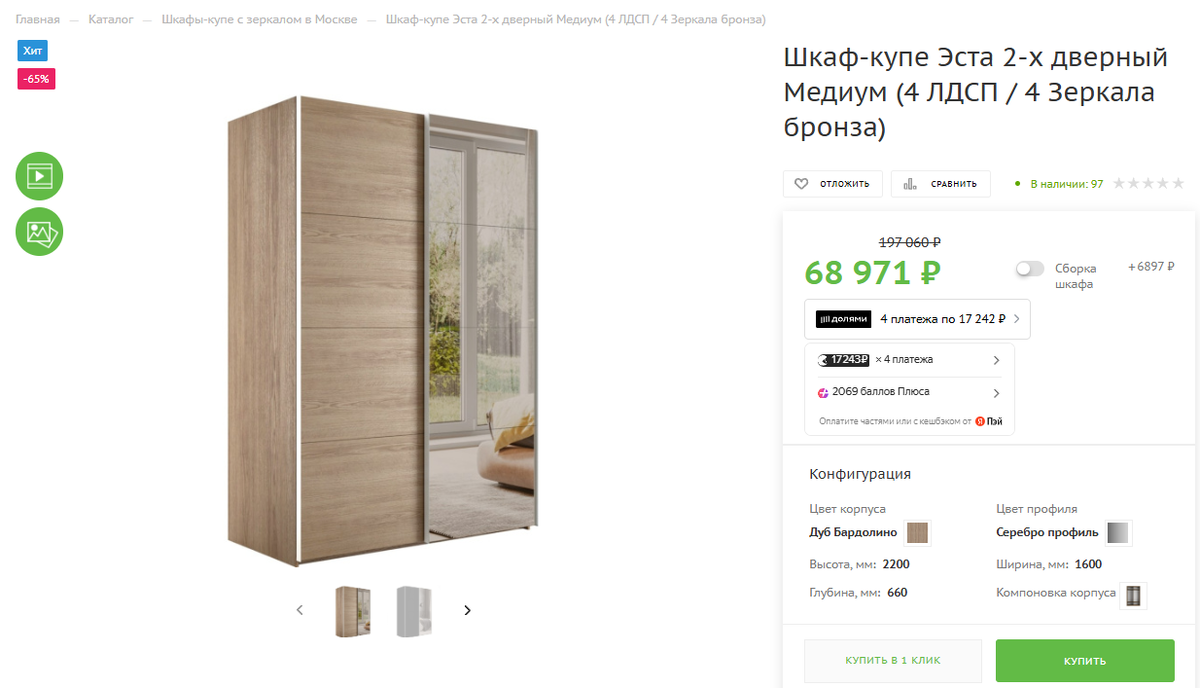Open the Компоновка корпуса layout icon
The image size is (1200, 688).
tap(1133, 595)
